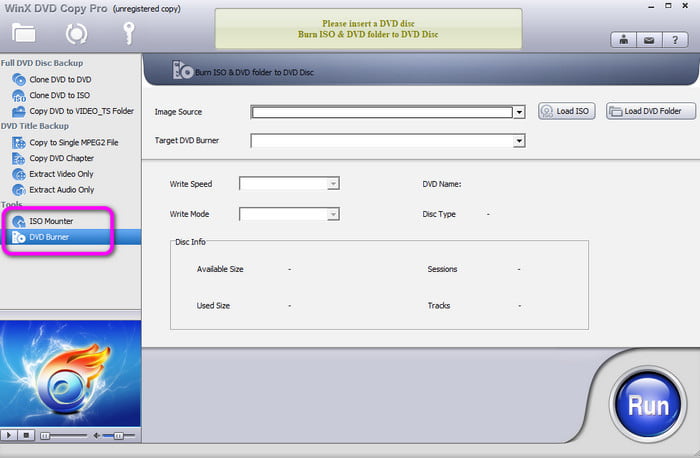Open the key registration icon
This screenshot has height=458, width=700.
[129, 33]
